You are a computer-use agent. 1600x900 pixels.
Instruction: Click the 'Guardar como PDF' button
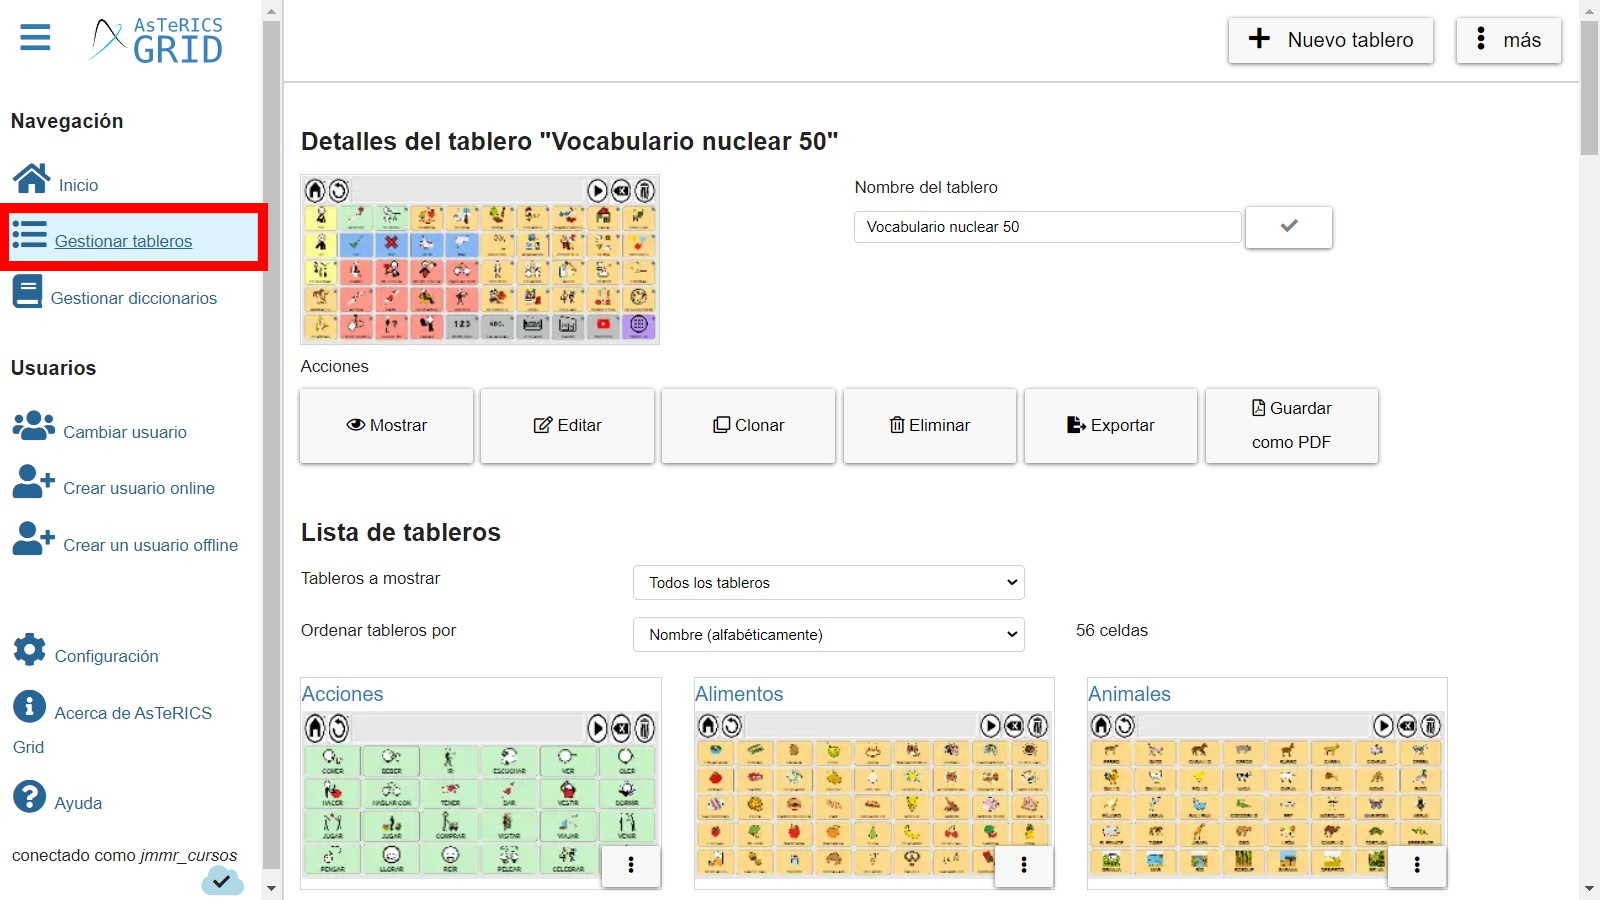1291,425
